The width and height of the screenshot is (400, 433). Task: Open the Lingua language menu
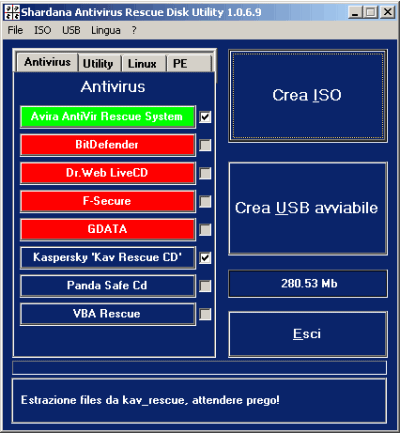pyautogui.click(x=106, y=30)
